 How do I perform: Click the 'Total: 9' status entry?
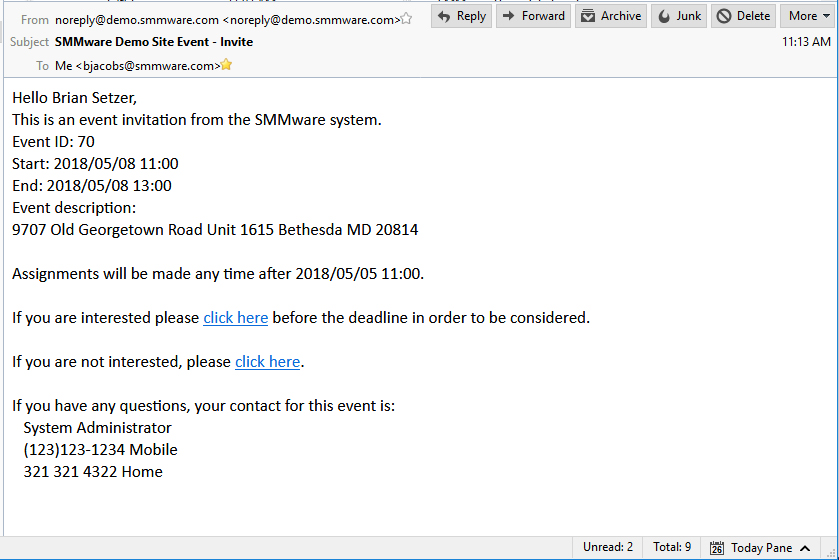tap(672, 547)
